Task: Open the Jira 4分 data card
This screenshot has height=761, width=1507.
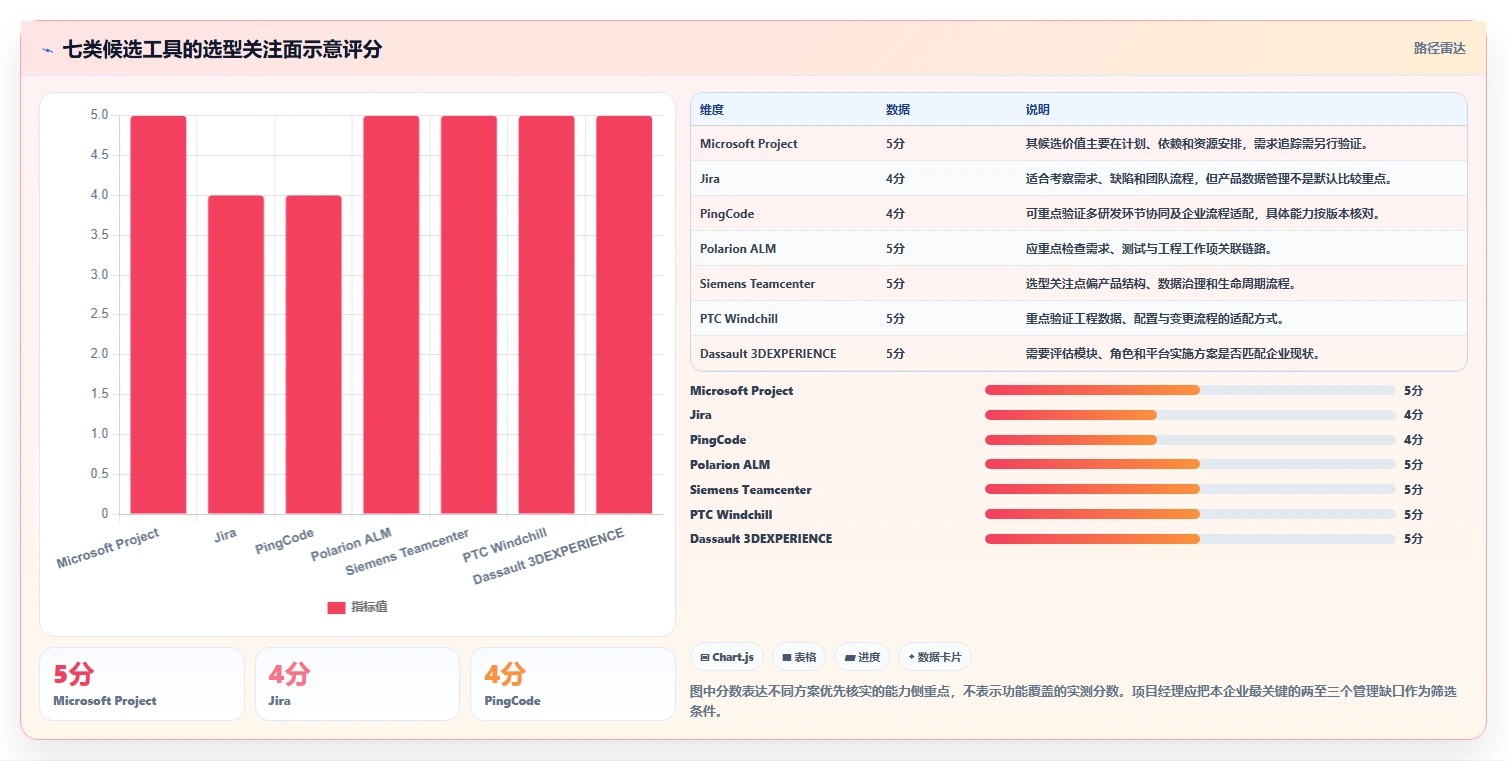Action: 357,684
